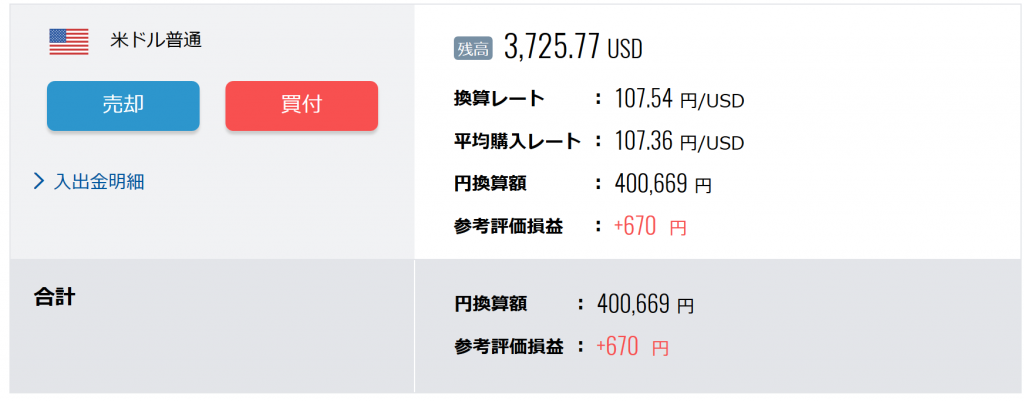Click the 米ドル普通 account label

tap(156, 40)
